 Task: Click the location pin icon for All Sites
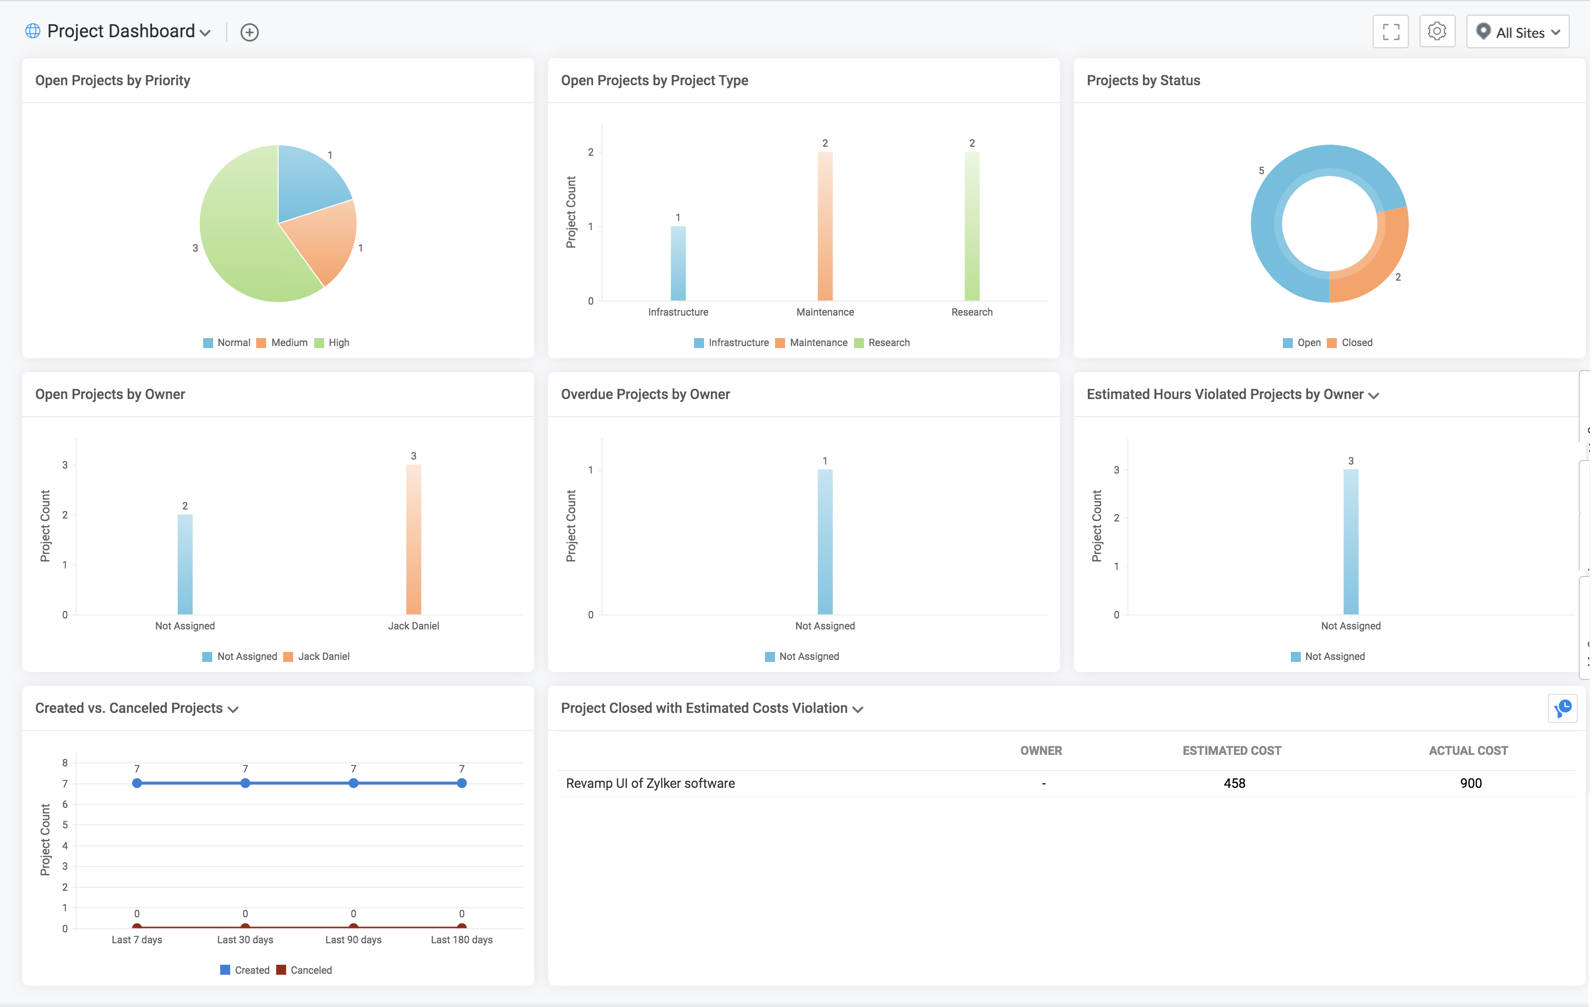coord(1484,32)
